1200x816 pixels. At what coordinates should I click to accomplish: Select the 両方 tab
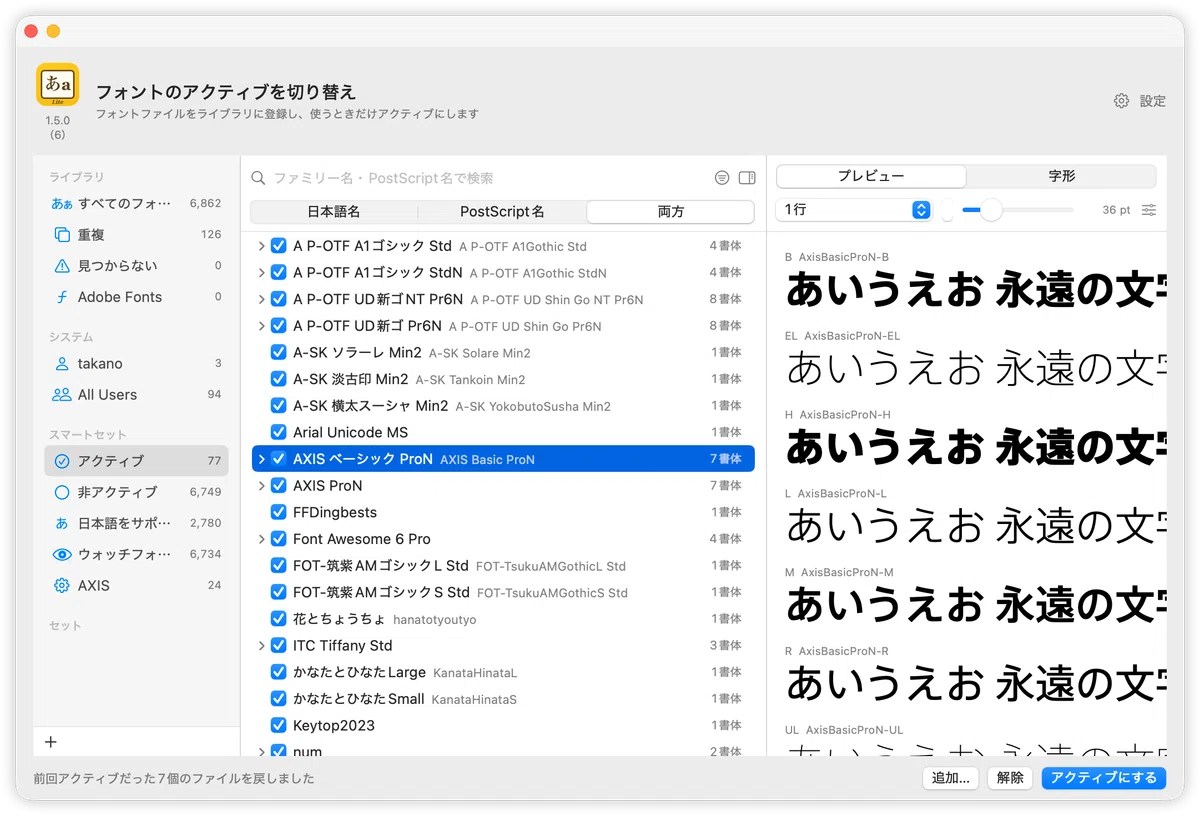(670, 212)
